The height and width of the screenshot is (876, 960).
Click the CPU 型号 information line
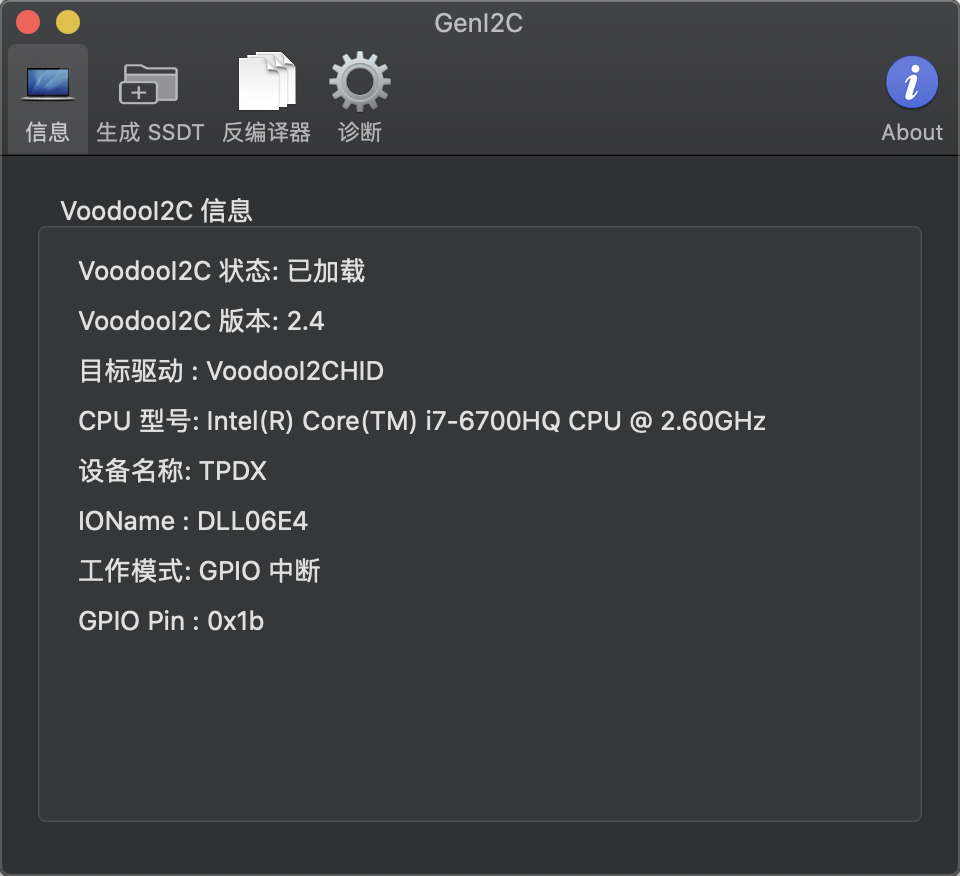tap(420, 421)
